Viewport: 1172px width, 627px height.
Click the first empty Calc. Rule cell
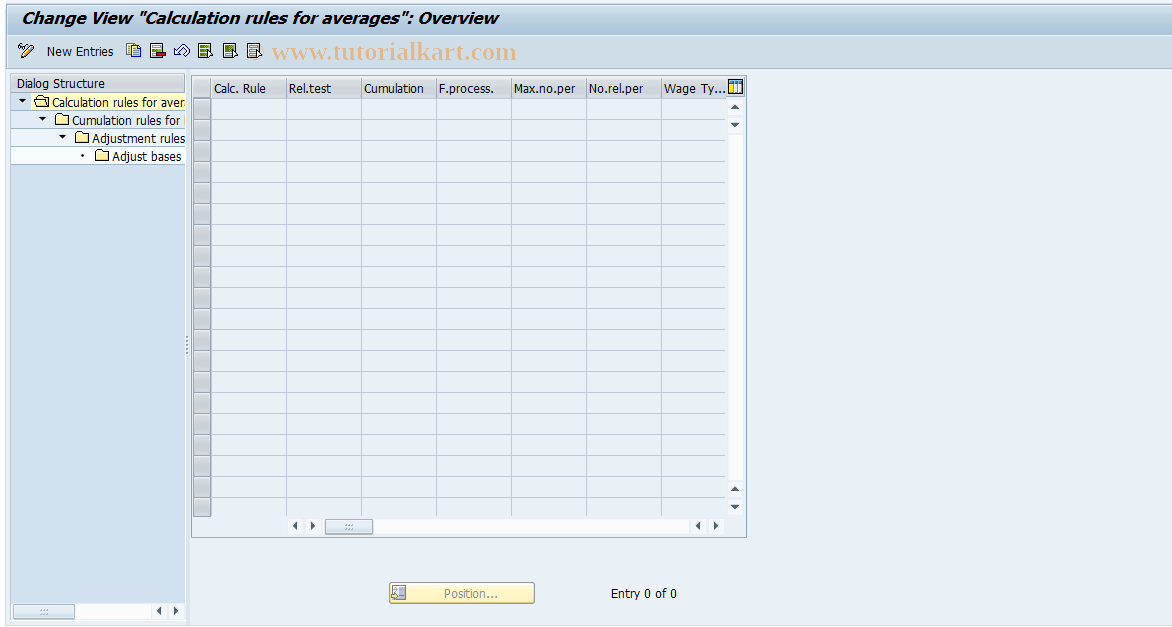[x=249, y=109]
